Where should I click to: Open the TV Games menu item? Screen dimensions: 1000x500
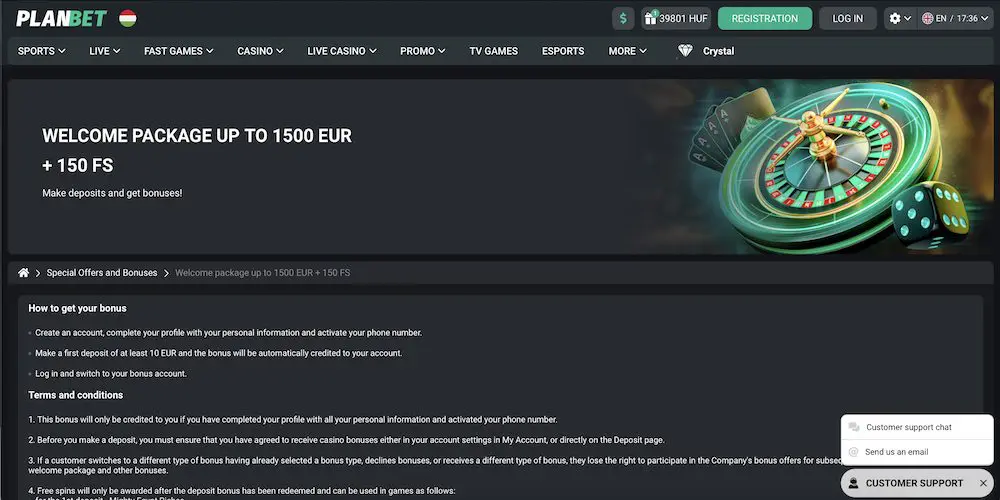tap(494, 51)
